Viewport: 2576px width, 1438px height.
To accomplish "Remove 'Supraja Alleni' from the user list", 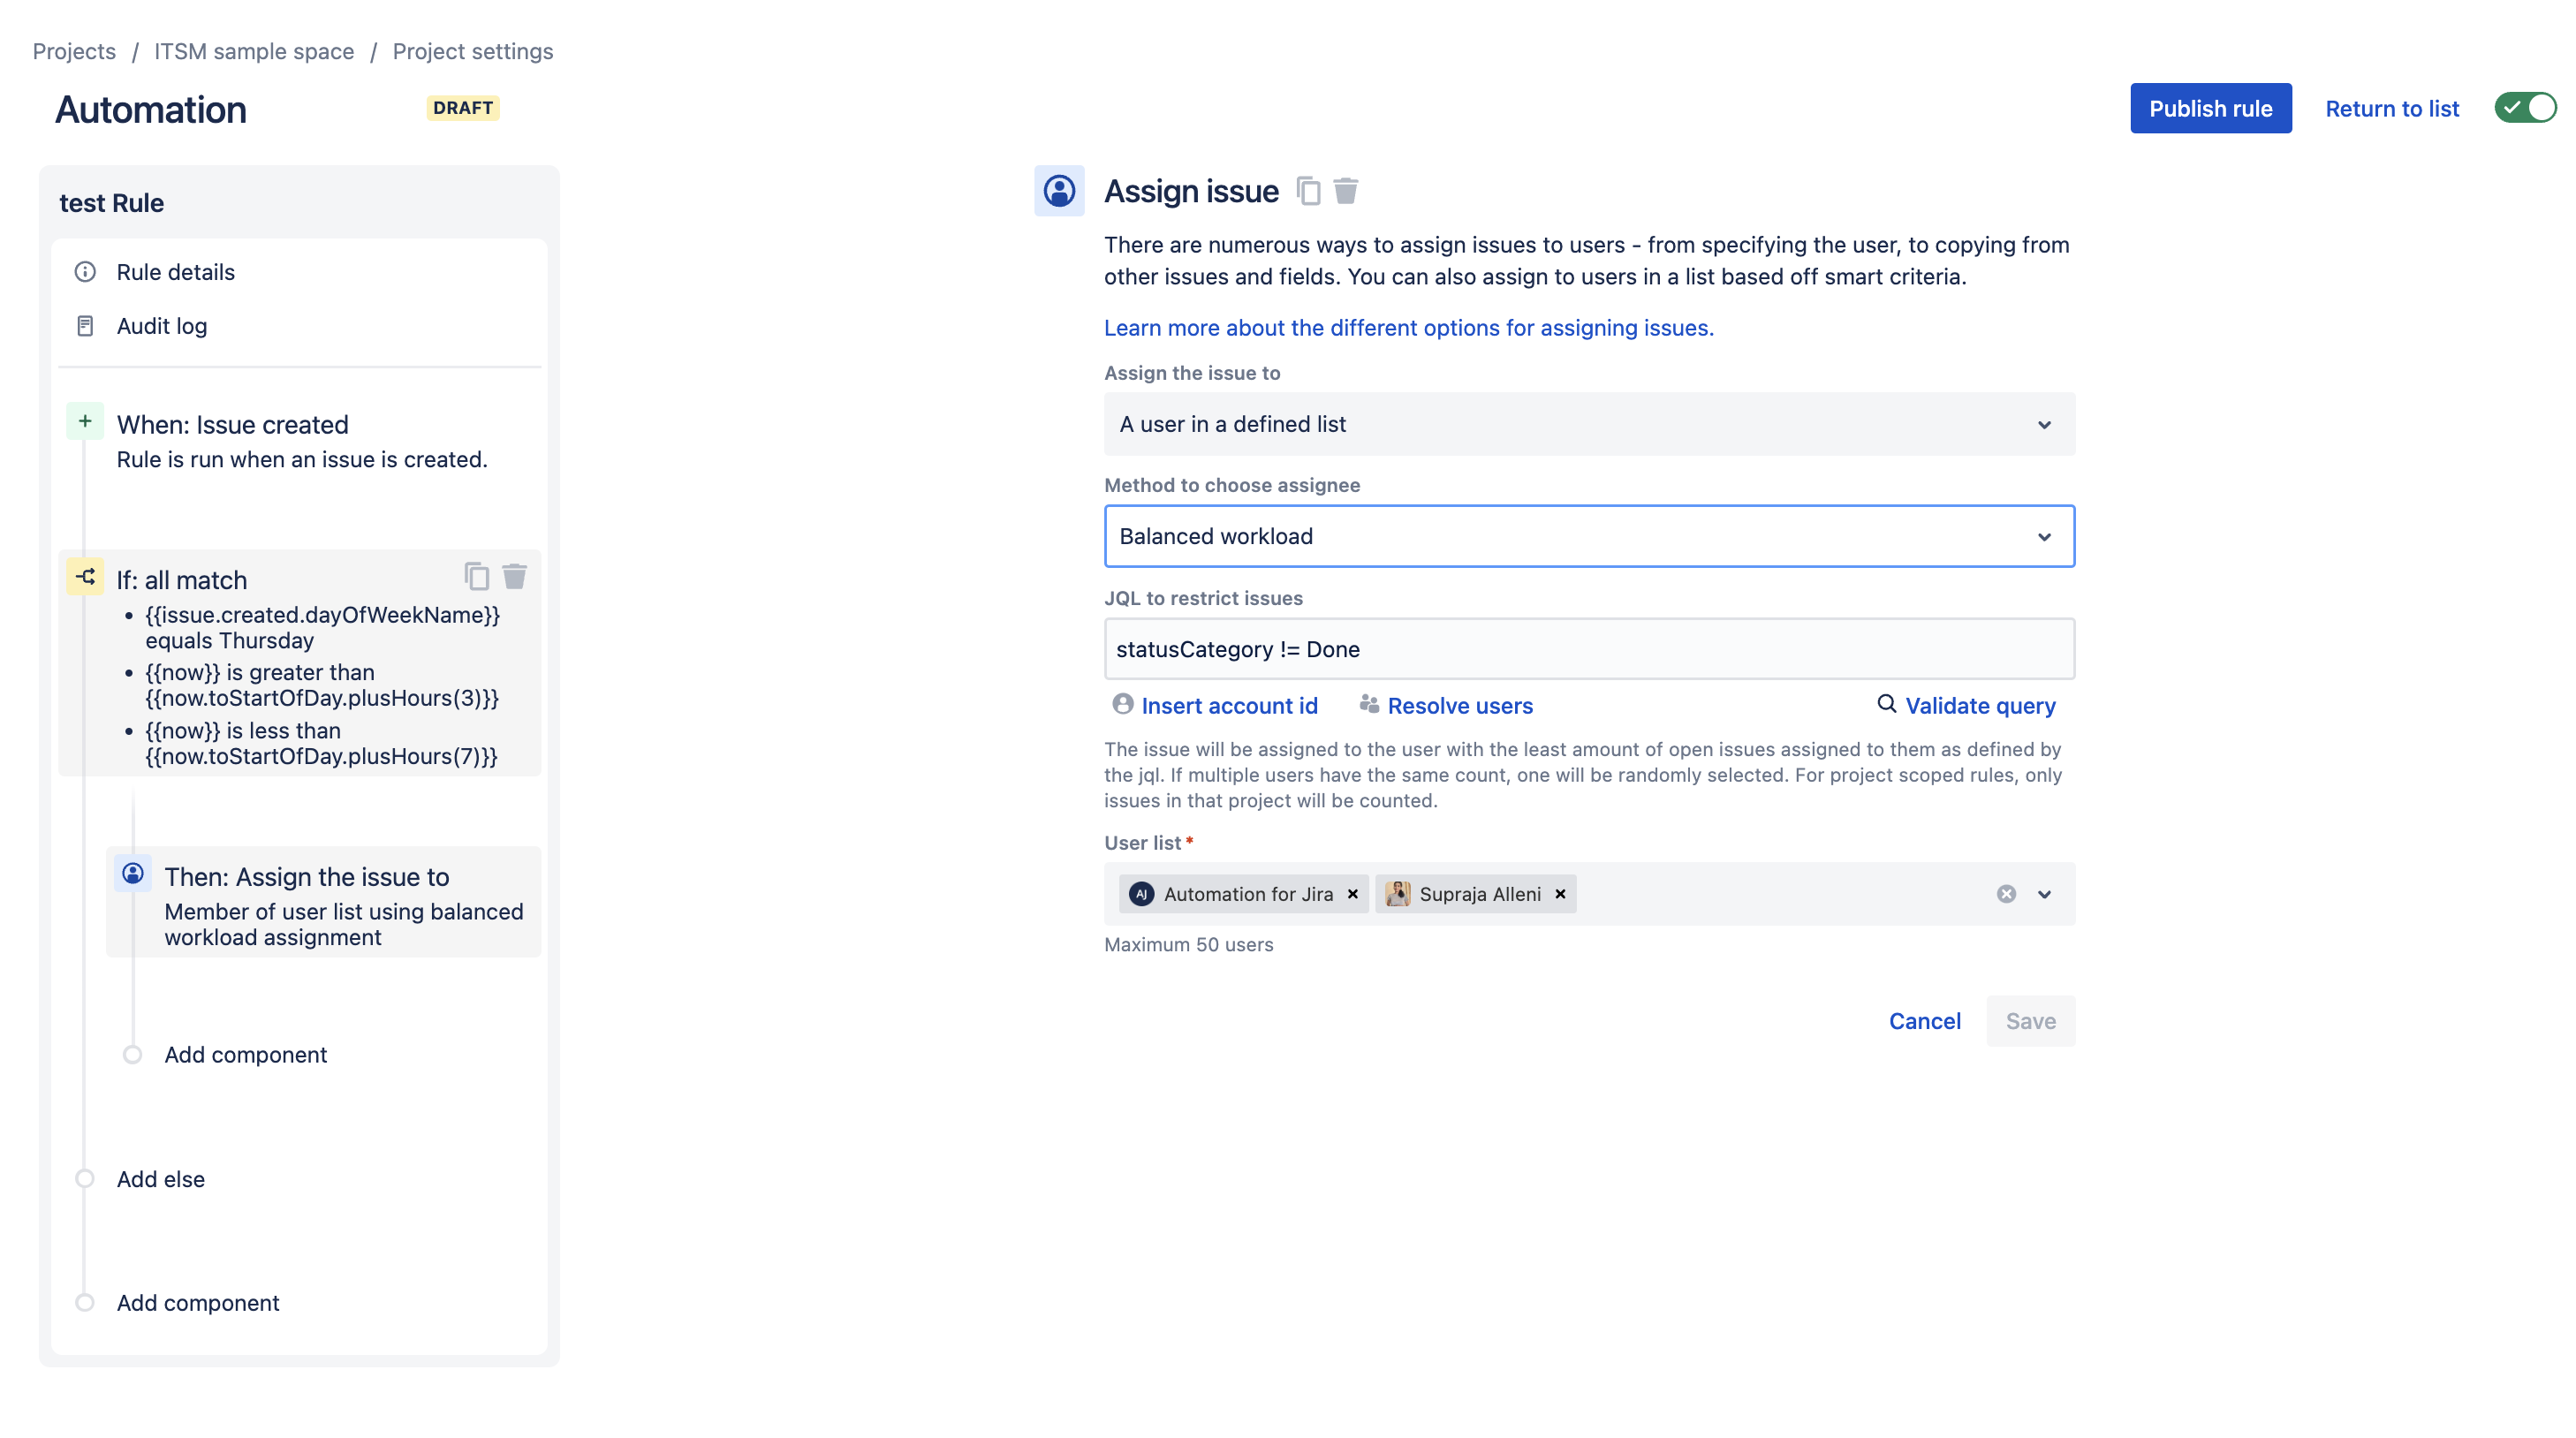I will coord(1560,894).
